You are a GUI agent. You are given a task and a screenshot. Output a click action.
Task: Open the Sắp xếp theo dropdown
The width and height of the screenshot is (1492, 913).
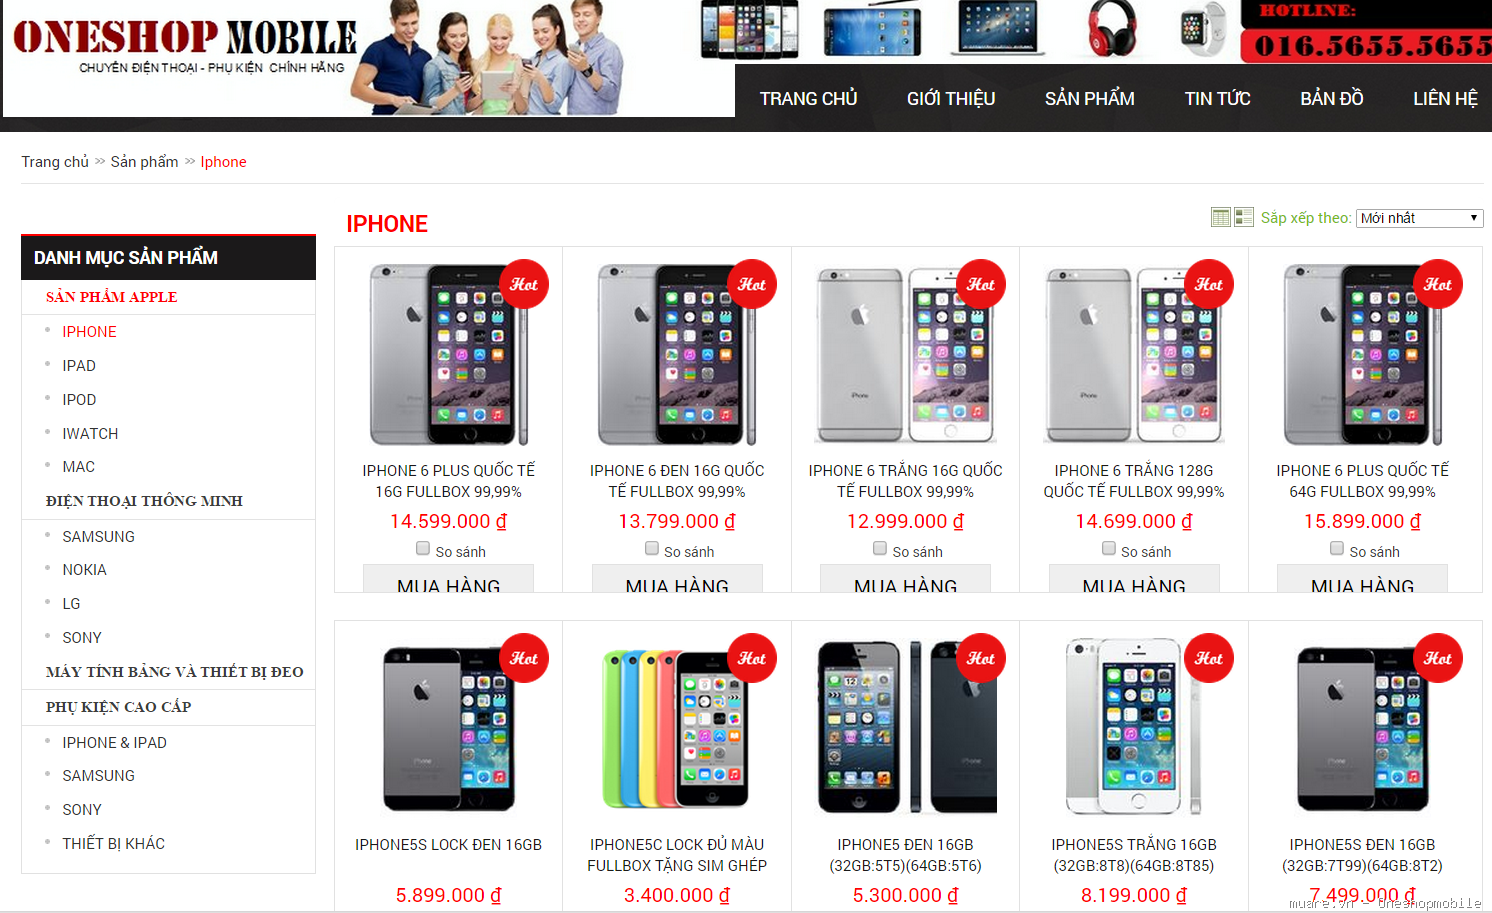point(1419,218)
